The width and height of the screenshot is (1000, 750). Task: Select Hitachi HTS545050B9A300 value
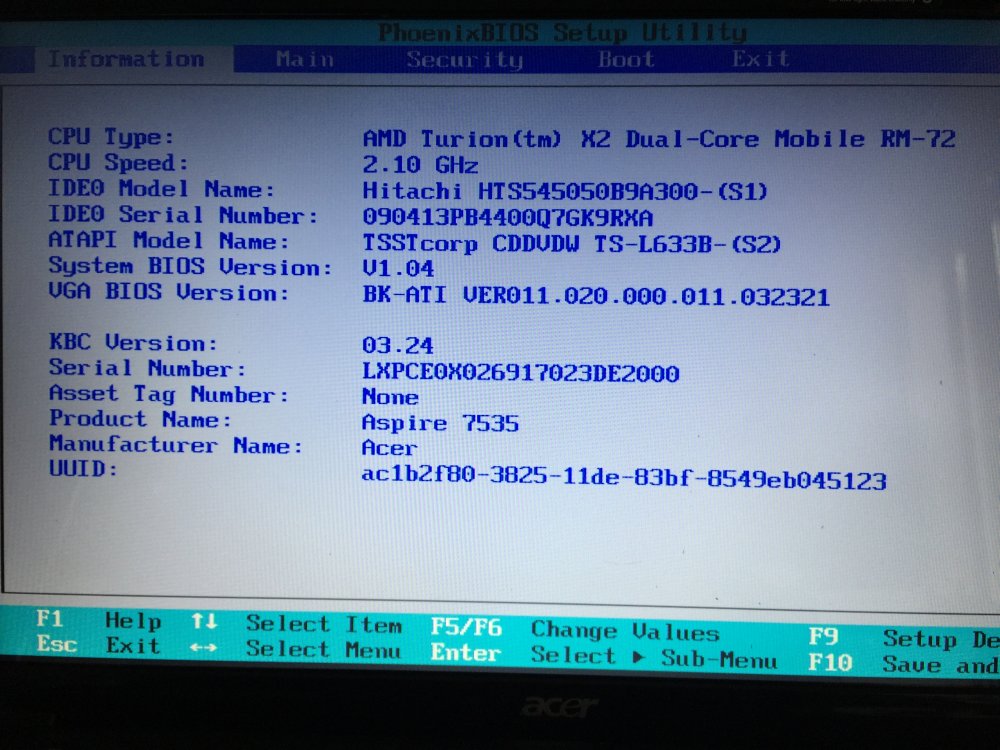tap(565, 191)
